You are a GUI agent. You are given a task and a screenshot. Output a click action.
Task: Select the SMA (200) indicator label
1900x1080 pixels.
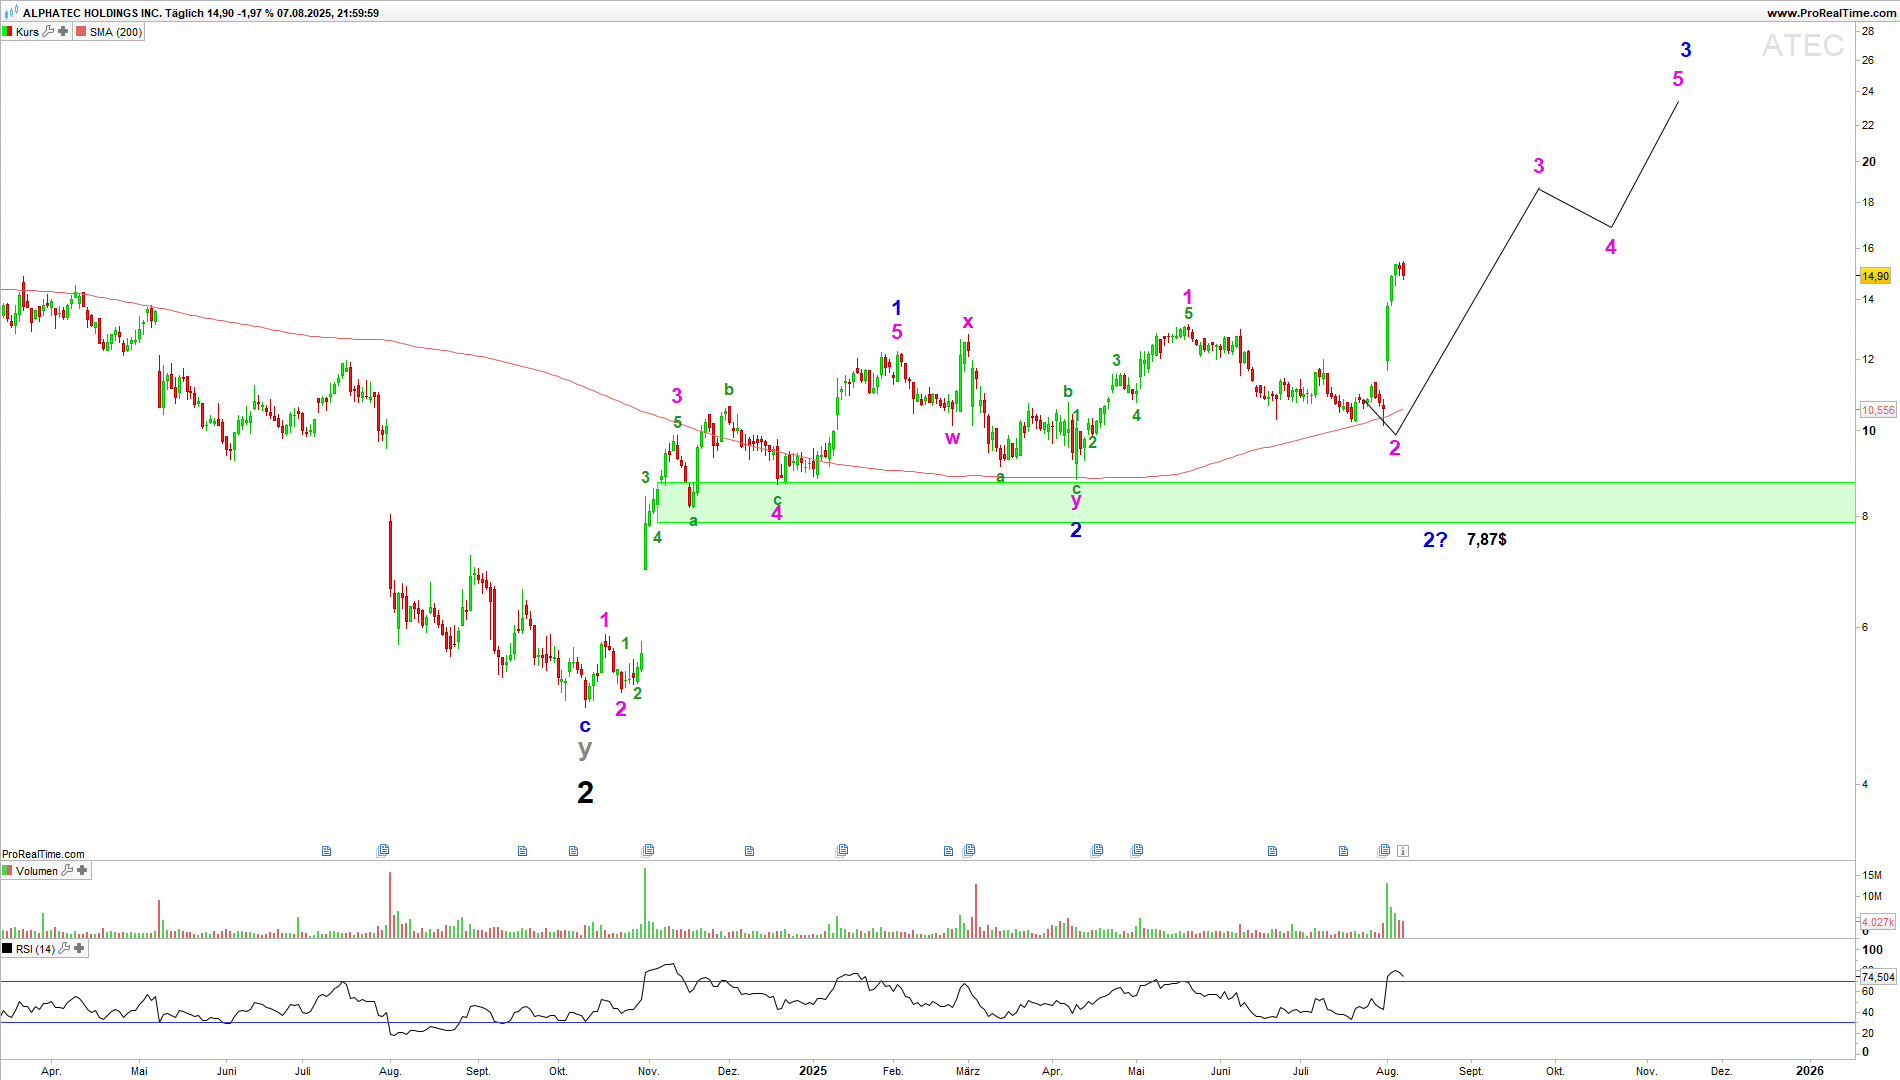click(x=116, y=32)
